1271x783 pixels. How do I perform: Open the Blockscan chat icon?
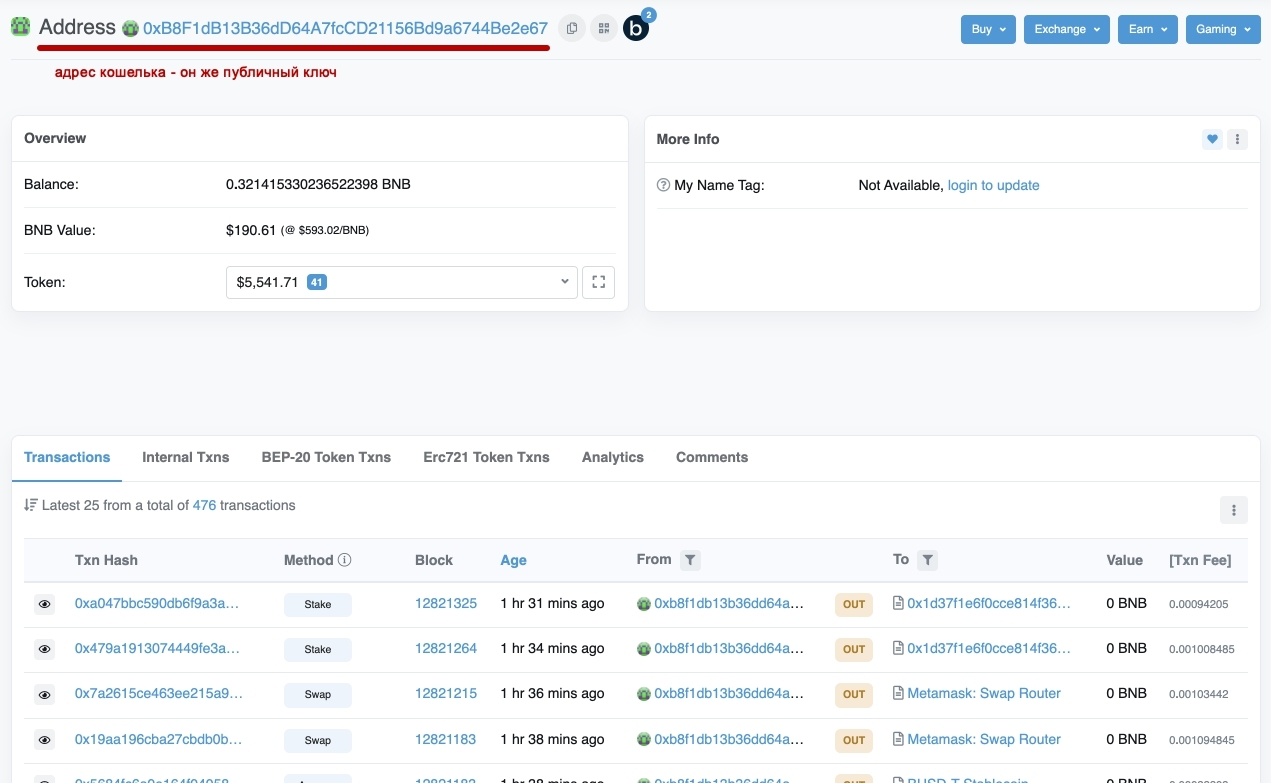pos(636,28)
